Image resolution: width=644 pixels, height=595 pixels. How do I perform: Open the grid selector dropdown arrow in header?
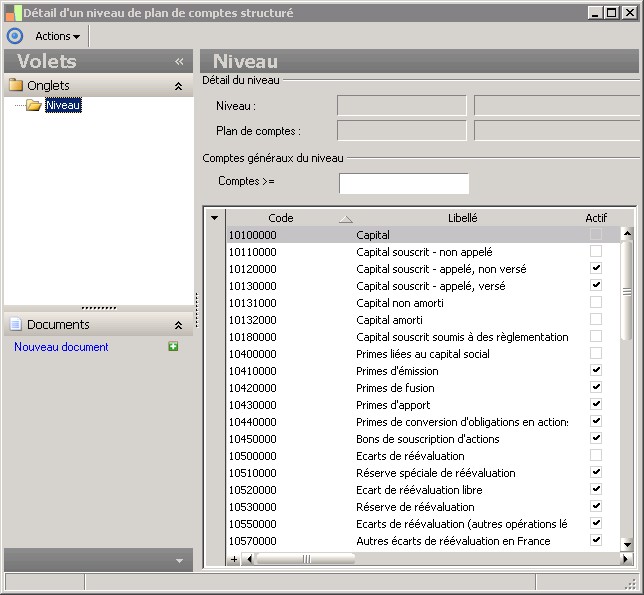(x=214, y=218)
